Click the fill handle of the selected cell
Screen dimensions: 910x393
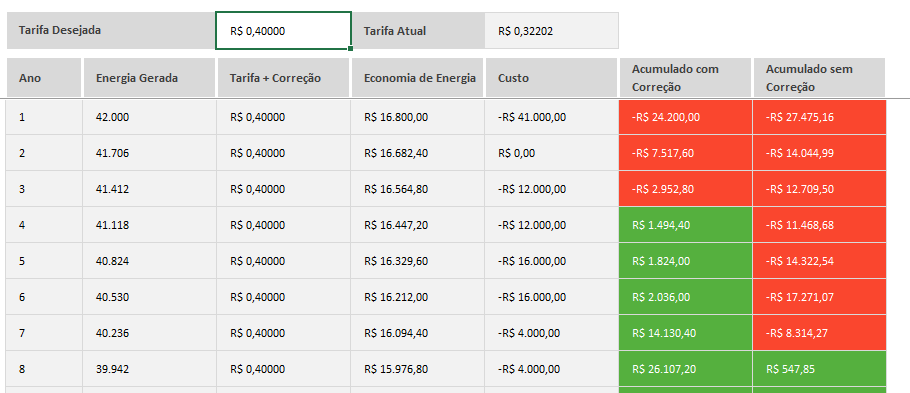[351, 49]
